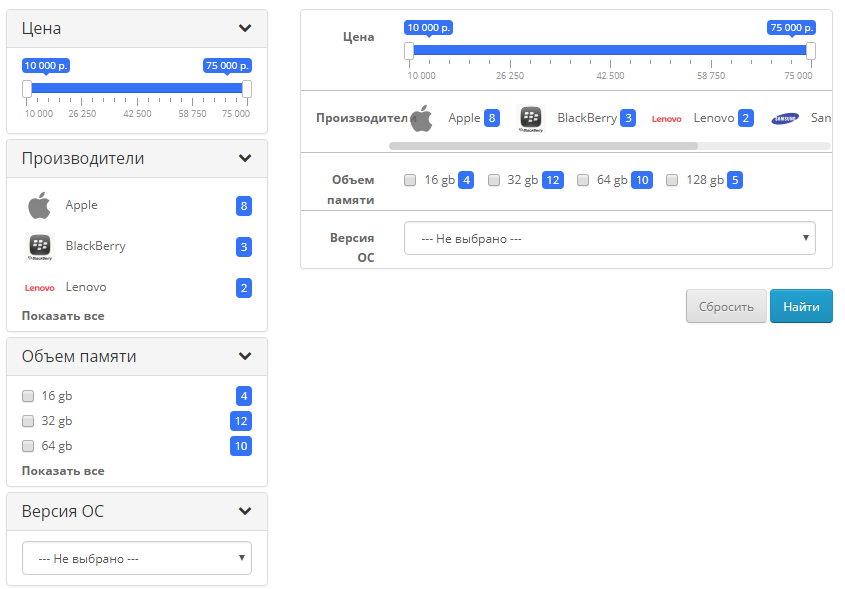Click Показать все under Производители
This screenshot has height=589, width=845.
coord(63,316)
